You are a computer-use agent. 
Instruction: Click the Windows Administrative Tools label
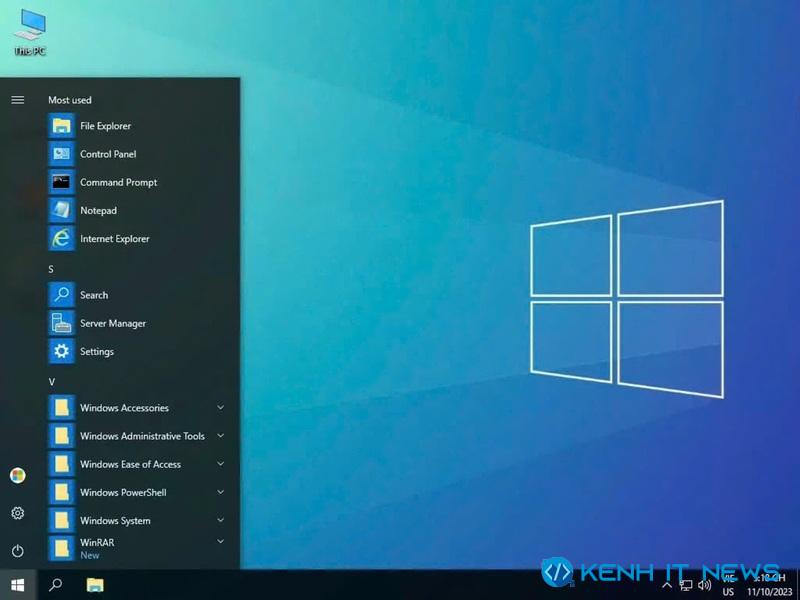(142, 436)
